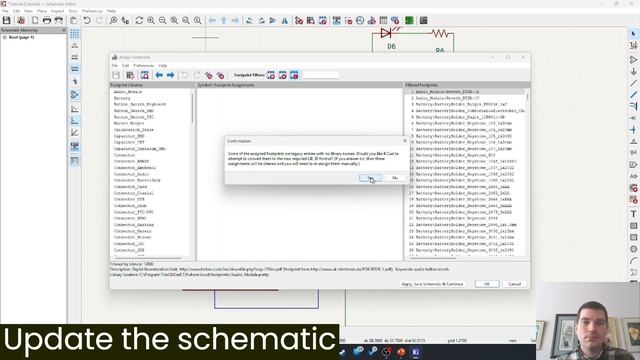Open Place menu in Schematic Editor
This screenshot has height=360, width=640.
point(42,11)
